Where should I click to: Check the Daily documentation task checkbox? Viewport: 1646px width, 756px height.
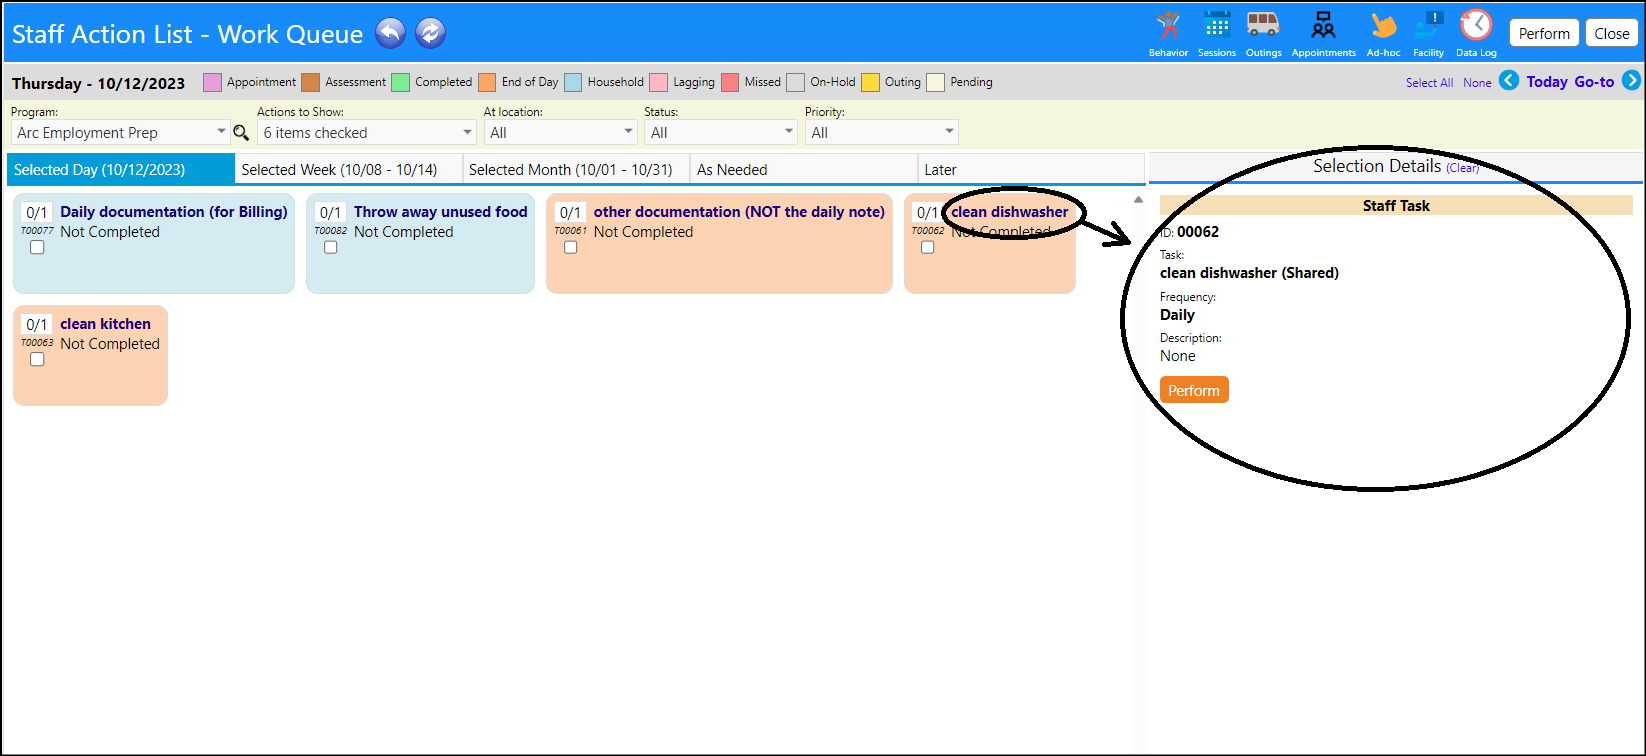coord(37,247)
